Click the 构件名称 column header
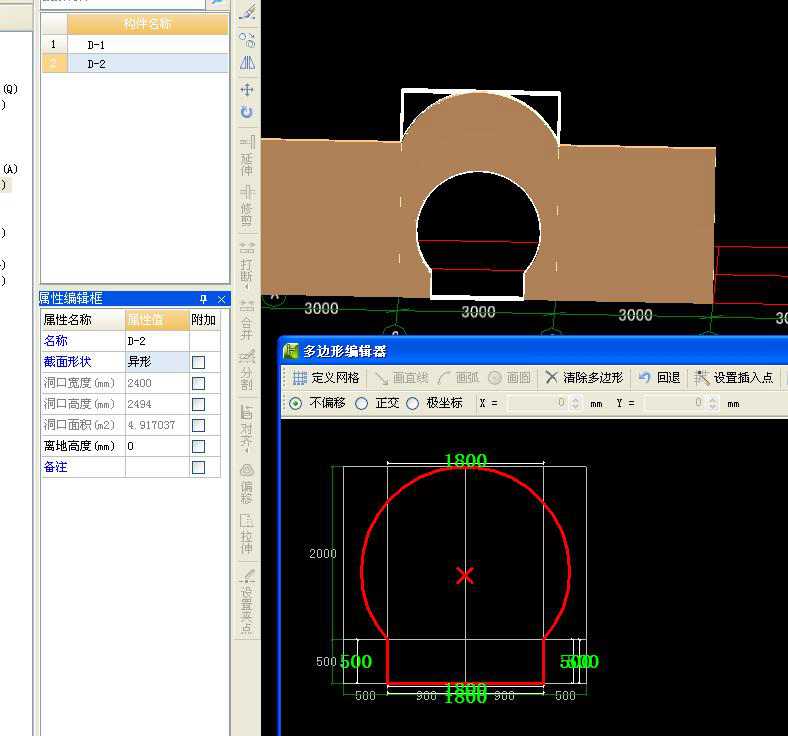The image size is (788, 736). [x=148, y=24]
